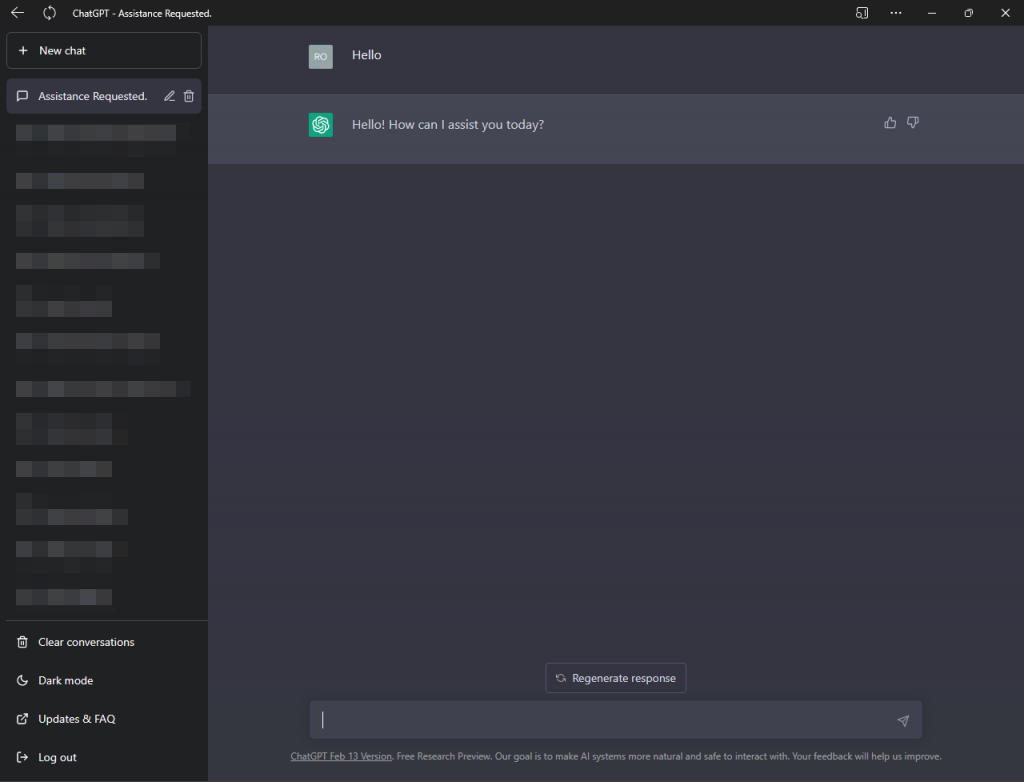1024x782 pixels.
Task: Click the user message text 'Hello'
Action: click(366, 56)
